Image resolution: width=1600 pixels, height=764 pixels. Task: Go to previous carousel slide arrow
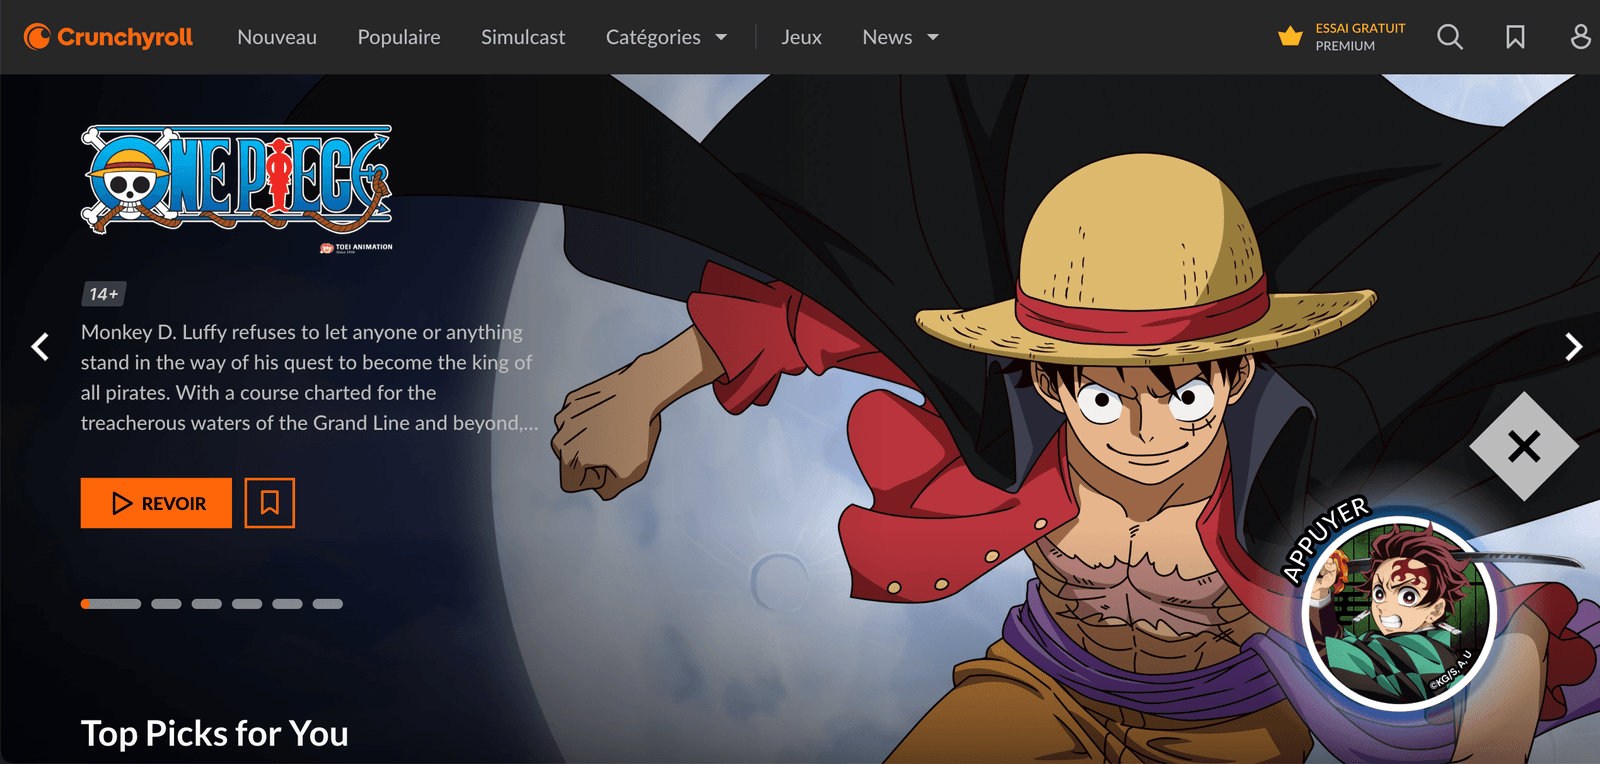click(x=40, y=347)
